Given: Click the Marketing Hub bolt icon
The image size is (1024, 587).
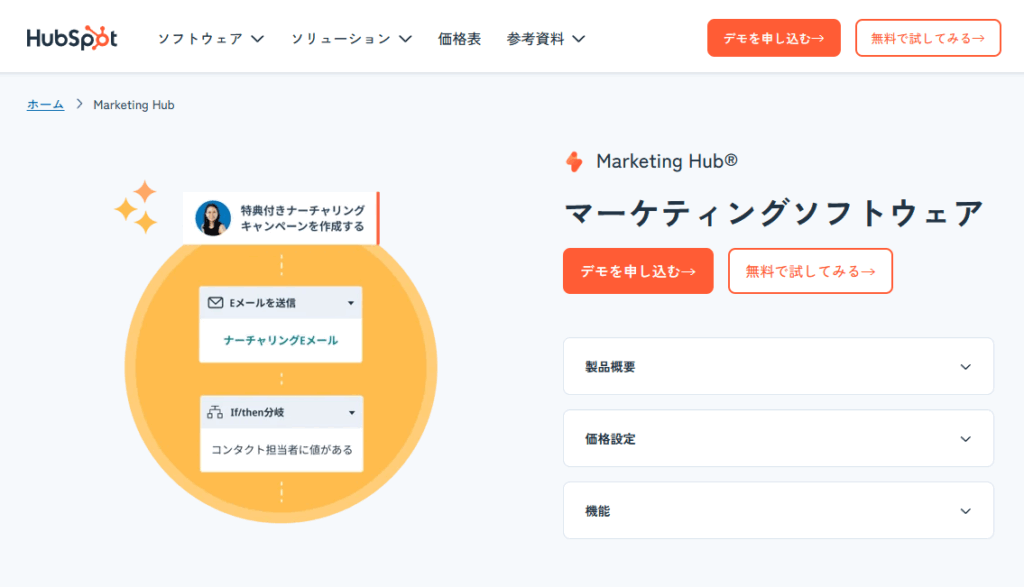Looking at the screenshot, I should (x=574, y=161).
